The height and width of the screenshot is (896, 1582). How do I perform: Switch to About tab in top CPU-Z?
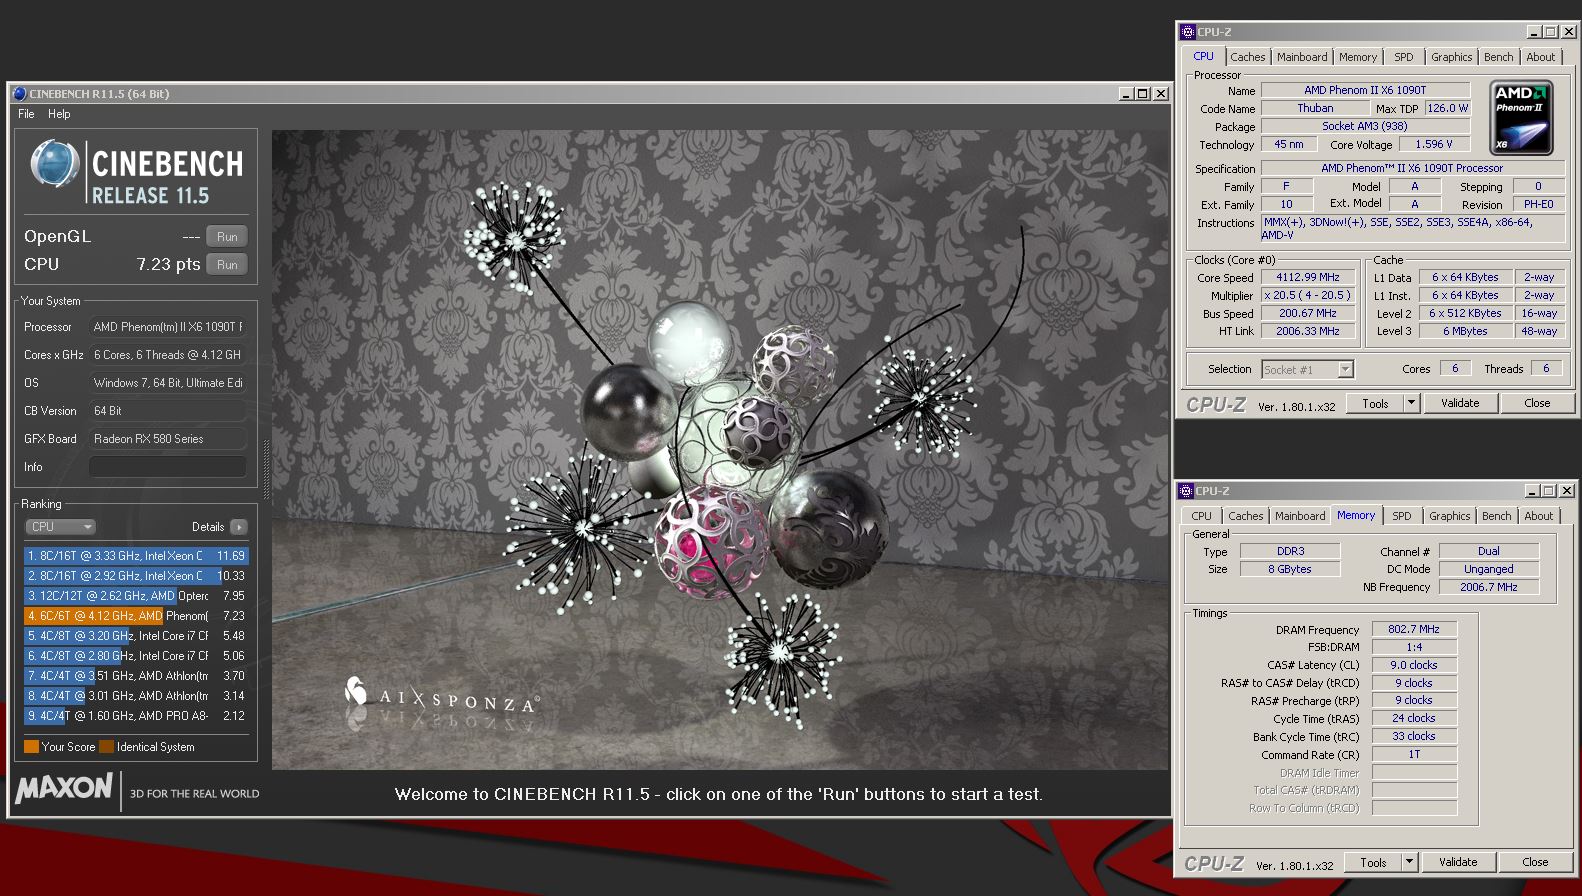coord(1540,57)
